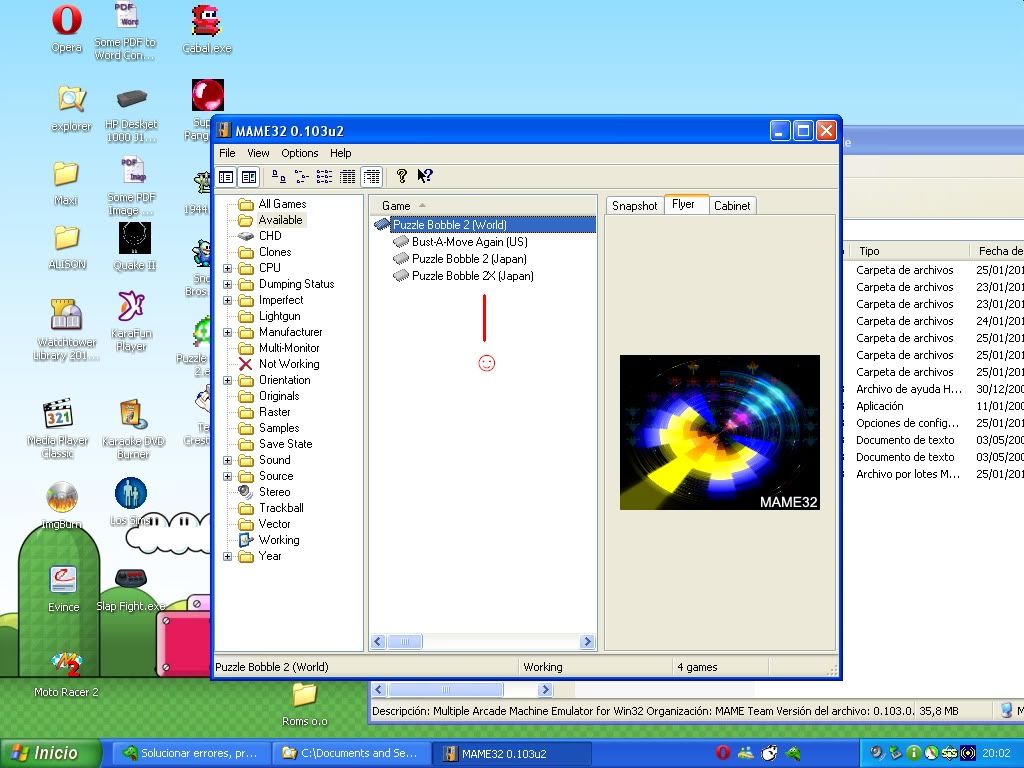The width and height of the screenshot is (1024, 768).
Task: Expand the Orientation folder node
Action: coord(227,380)
